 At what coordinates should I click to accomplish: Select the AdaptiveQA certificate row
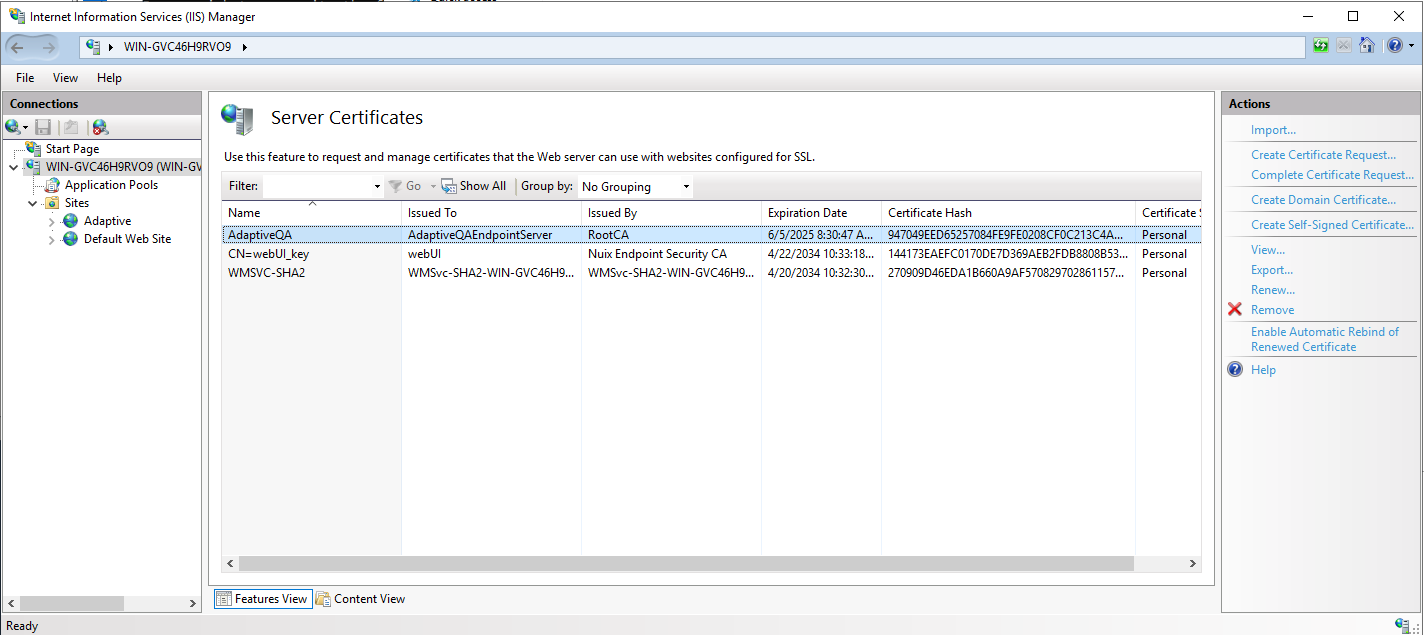[711, 235]
